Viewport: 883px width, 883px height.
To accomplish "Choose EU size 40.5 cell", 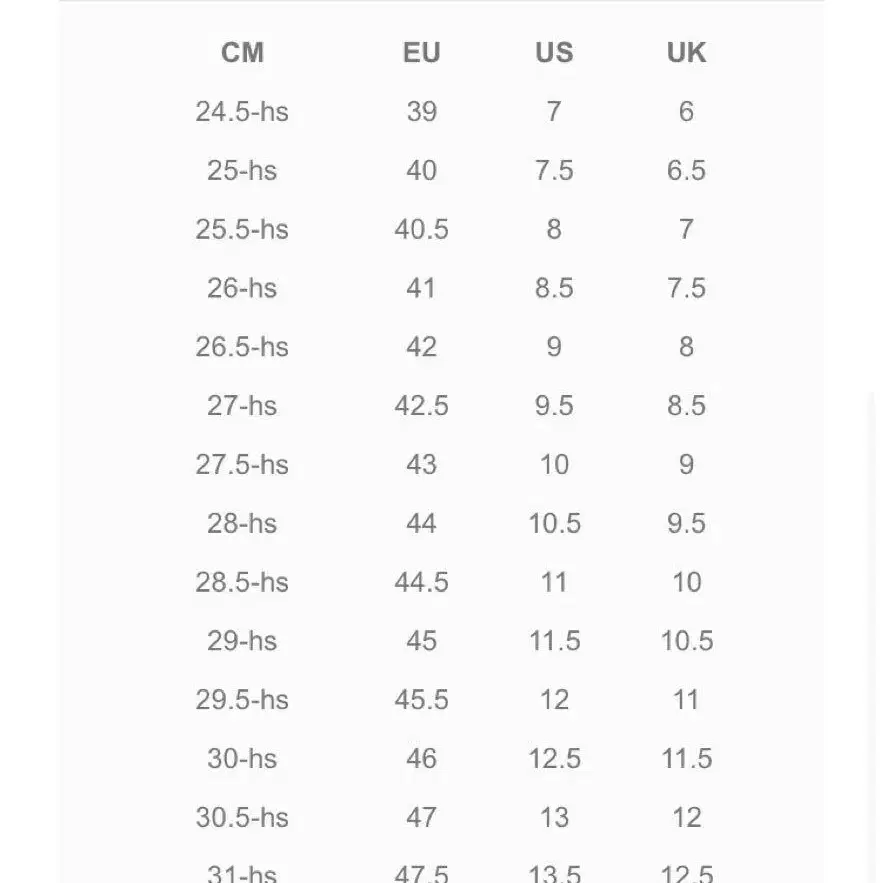I will point(421,230).
